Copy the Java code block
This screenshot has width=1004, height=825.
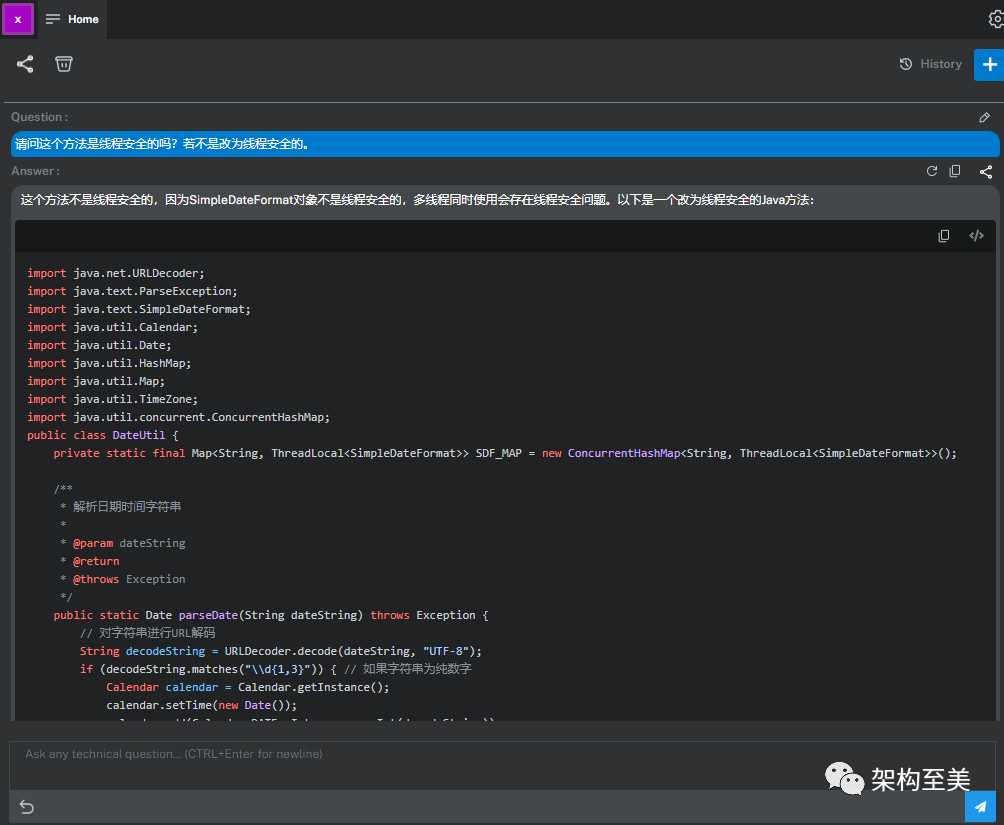click(944, 236)
